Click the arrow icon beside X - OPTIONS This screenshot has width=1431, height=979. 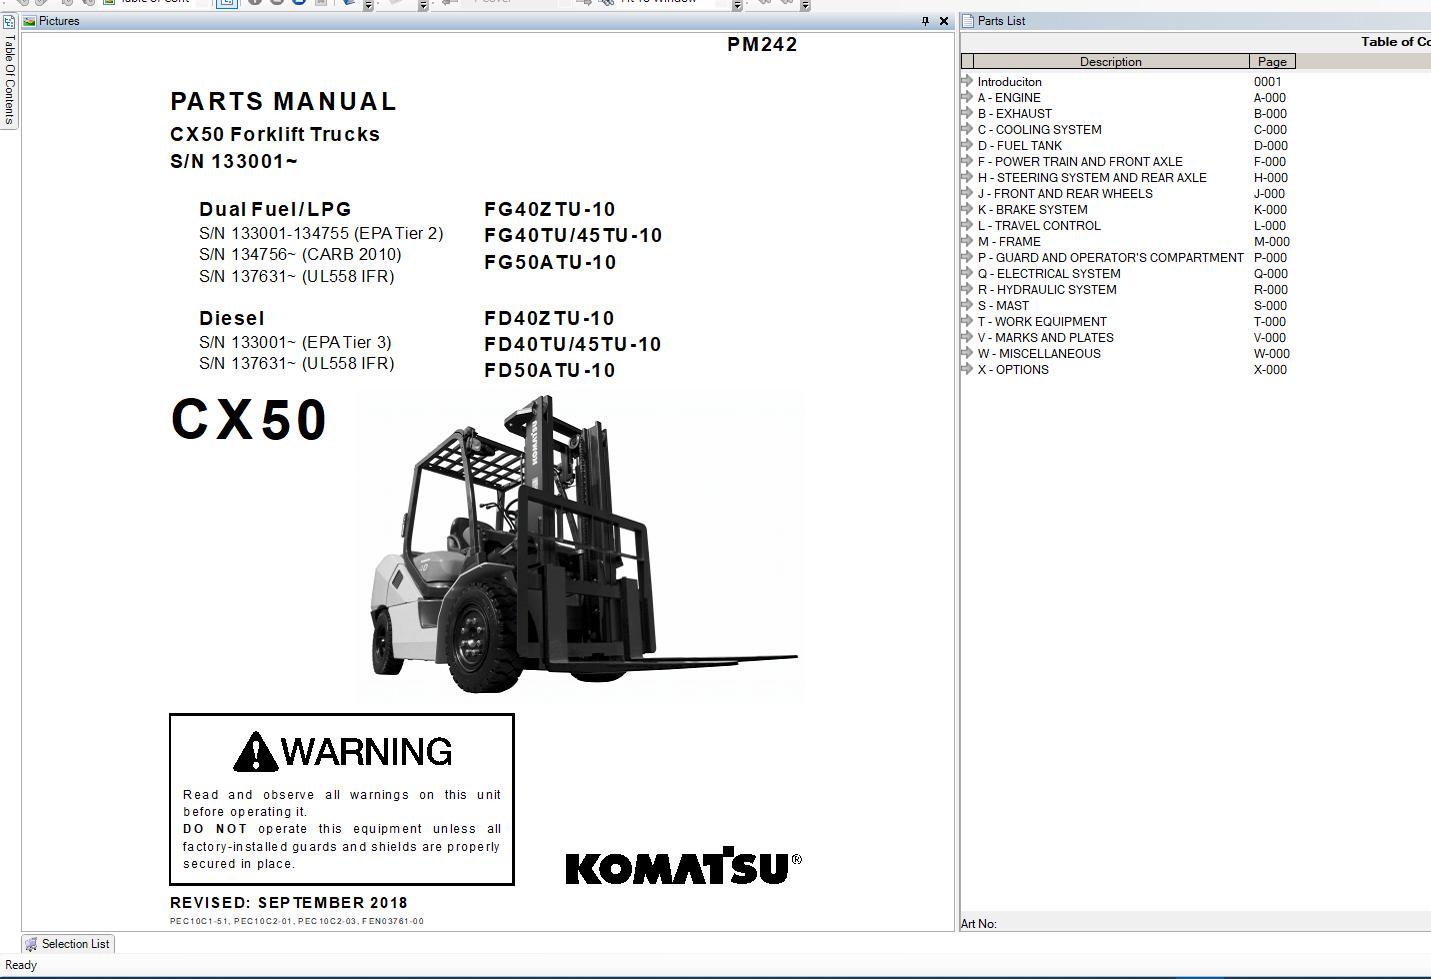(967, 369)
